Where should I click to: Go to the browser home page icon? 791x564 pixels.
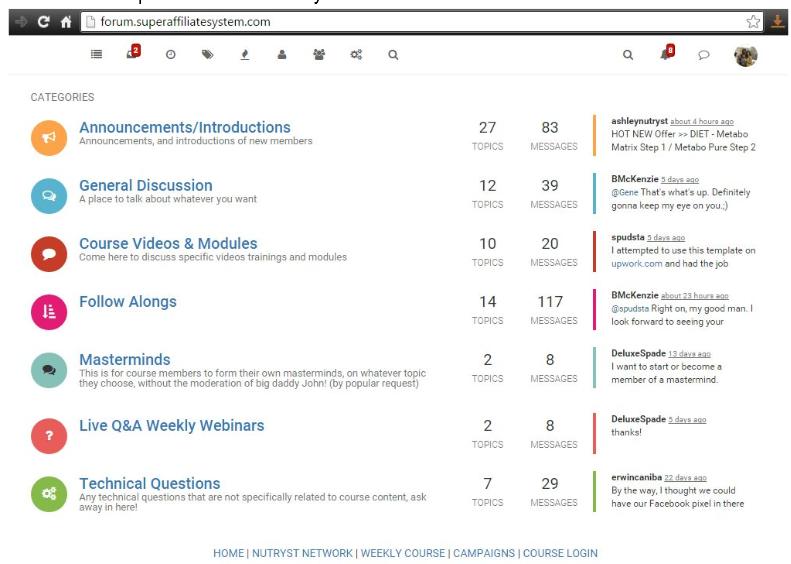click(66, 22)
